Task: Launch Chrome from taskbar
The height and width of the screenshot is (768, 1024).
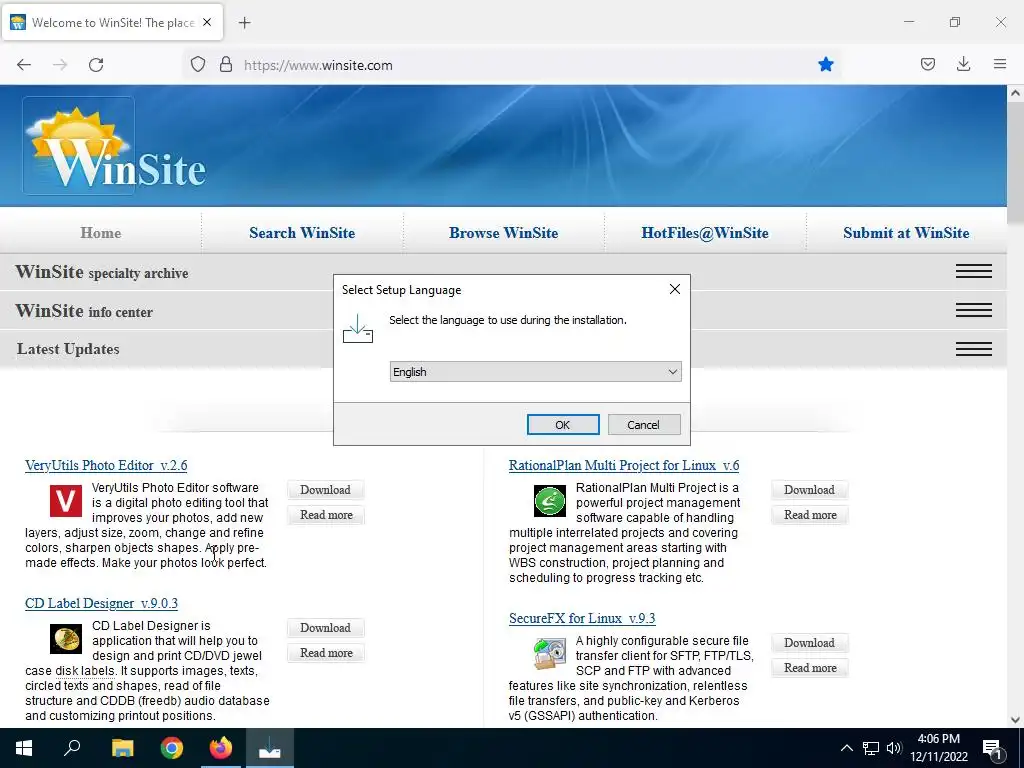Action: (x=172, y=748)
